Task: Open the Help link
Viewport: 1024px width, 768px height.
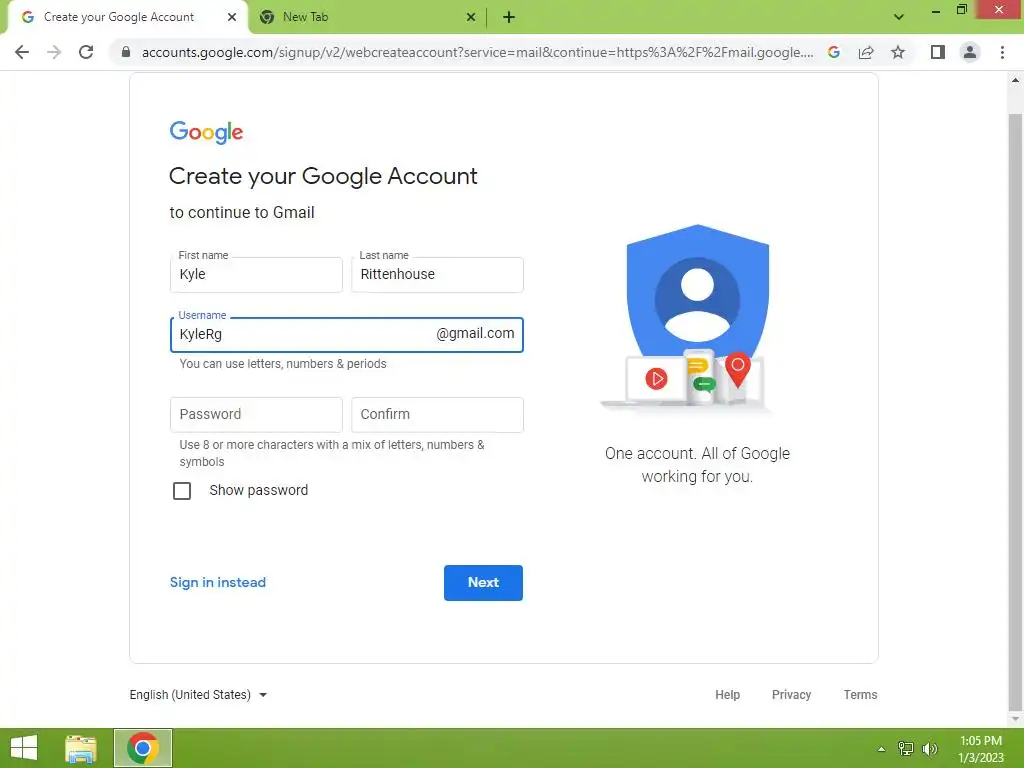Action: click(728, 695)
